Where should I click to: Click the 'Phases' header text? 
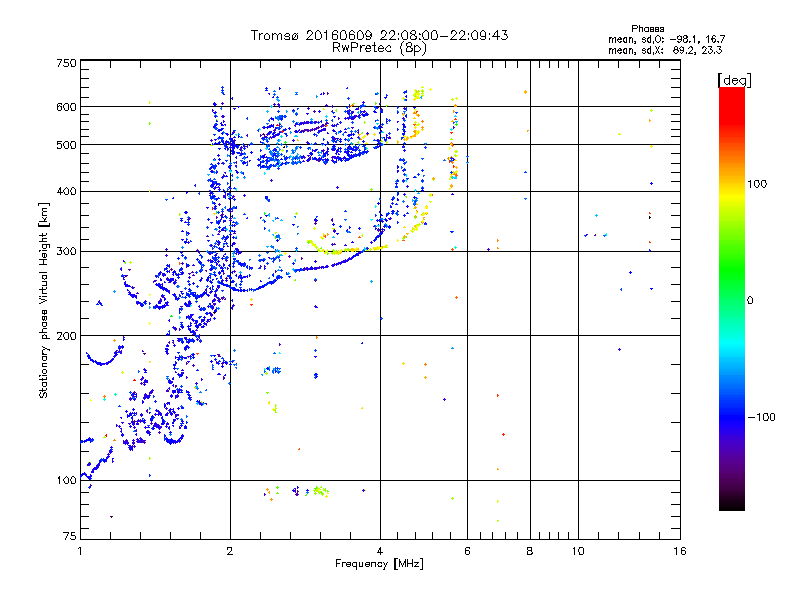[x=647, y=29]
